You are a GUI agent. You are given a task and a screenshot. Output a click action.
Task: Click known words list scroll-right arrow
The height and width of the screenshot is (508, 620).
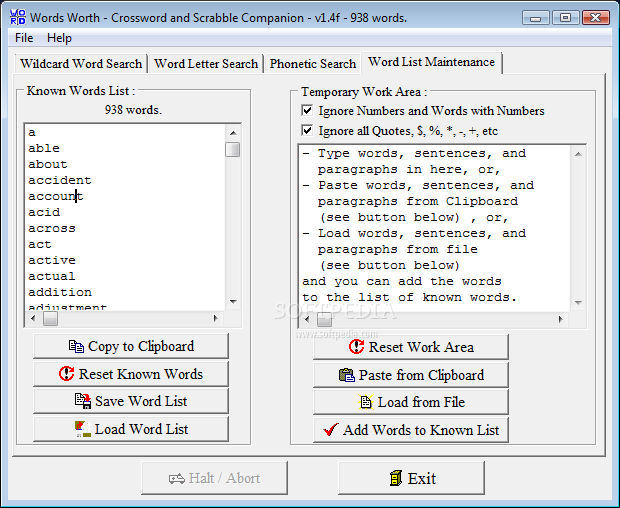216,318
